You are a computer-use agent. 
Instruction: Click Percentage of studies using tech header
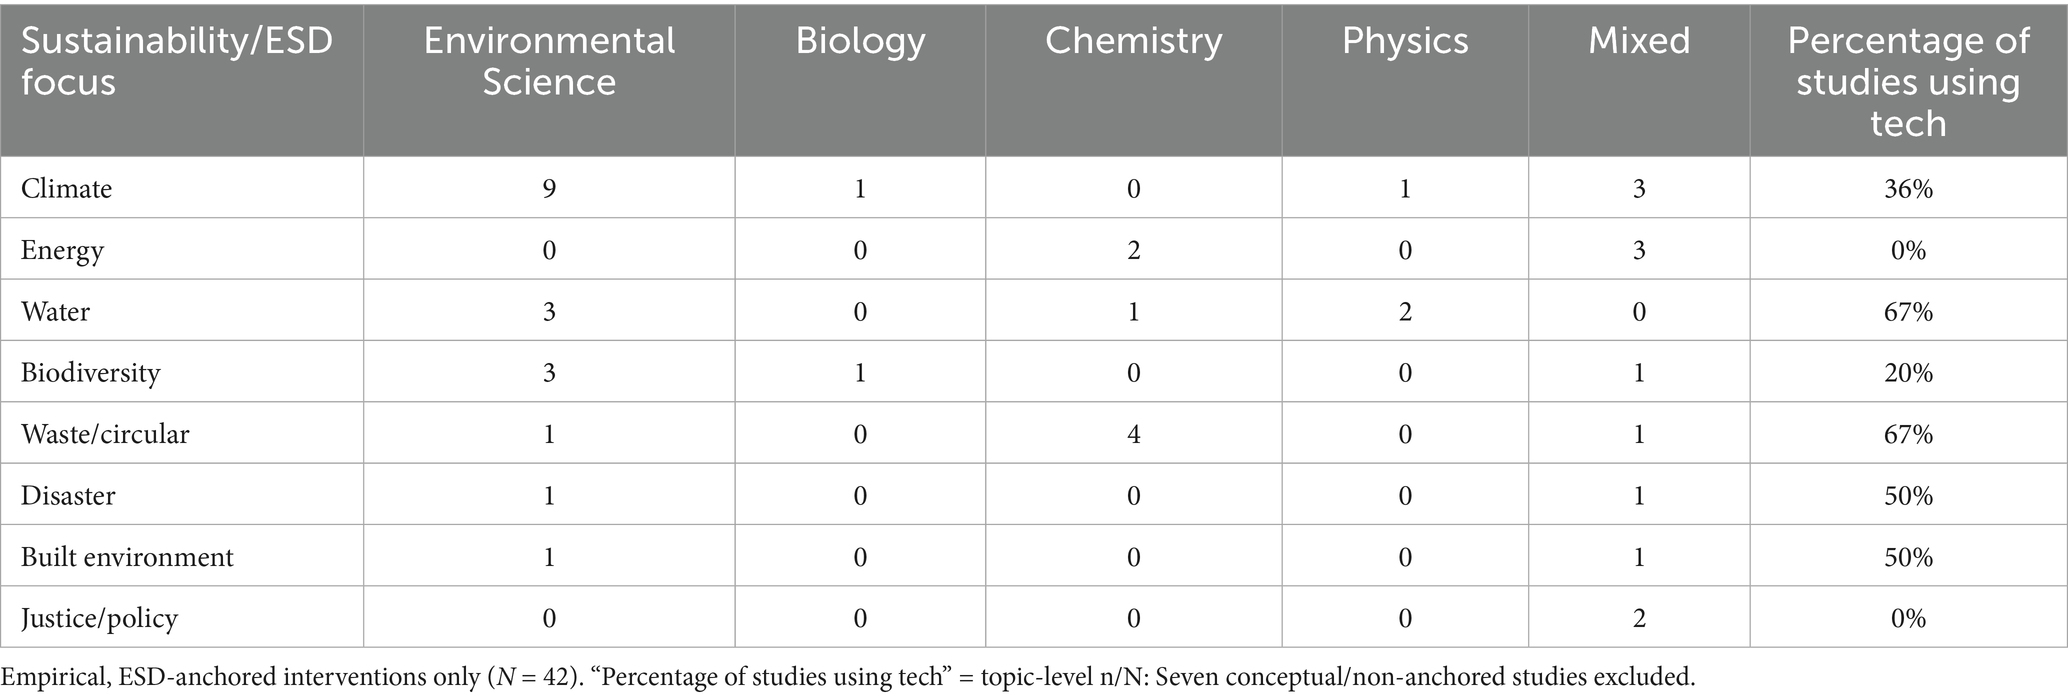point(1908,81)
